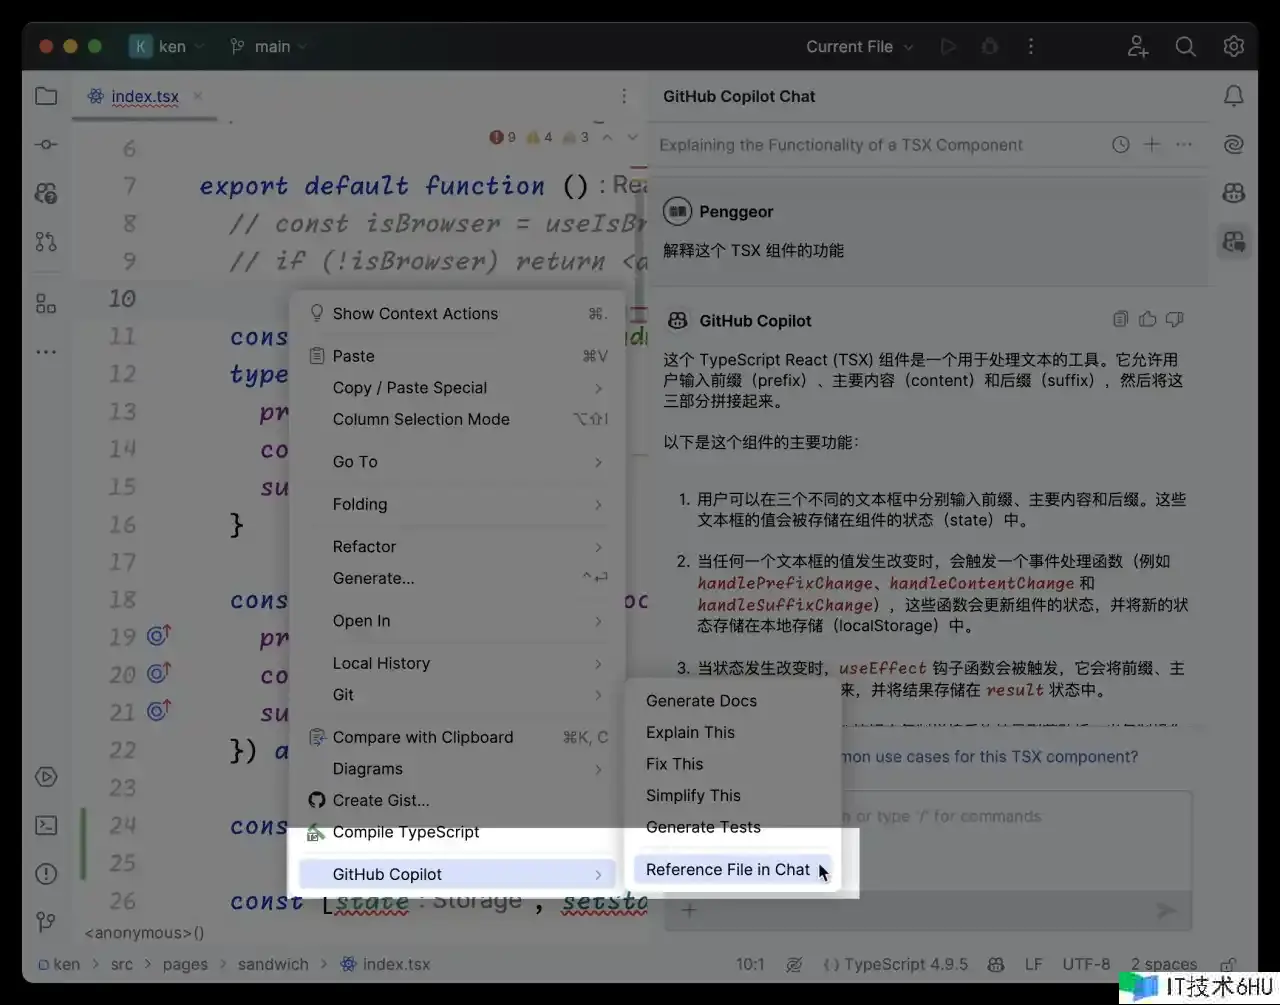Open the Problems tool window icon
The width and height of the screenshot is (1280, 1005).
tap(46, 873)
